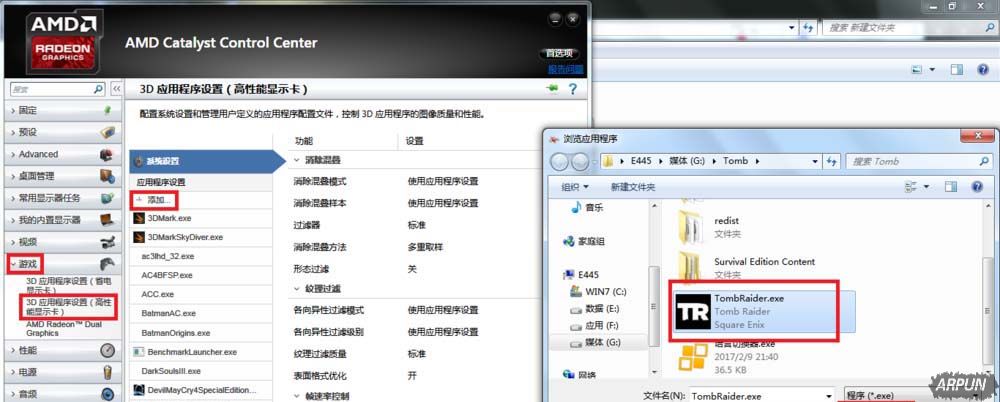The width and height of the screenshot is (1000, 402).
Task: Click the 搜索 Tomb search field
Action: (918, 161)
